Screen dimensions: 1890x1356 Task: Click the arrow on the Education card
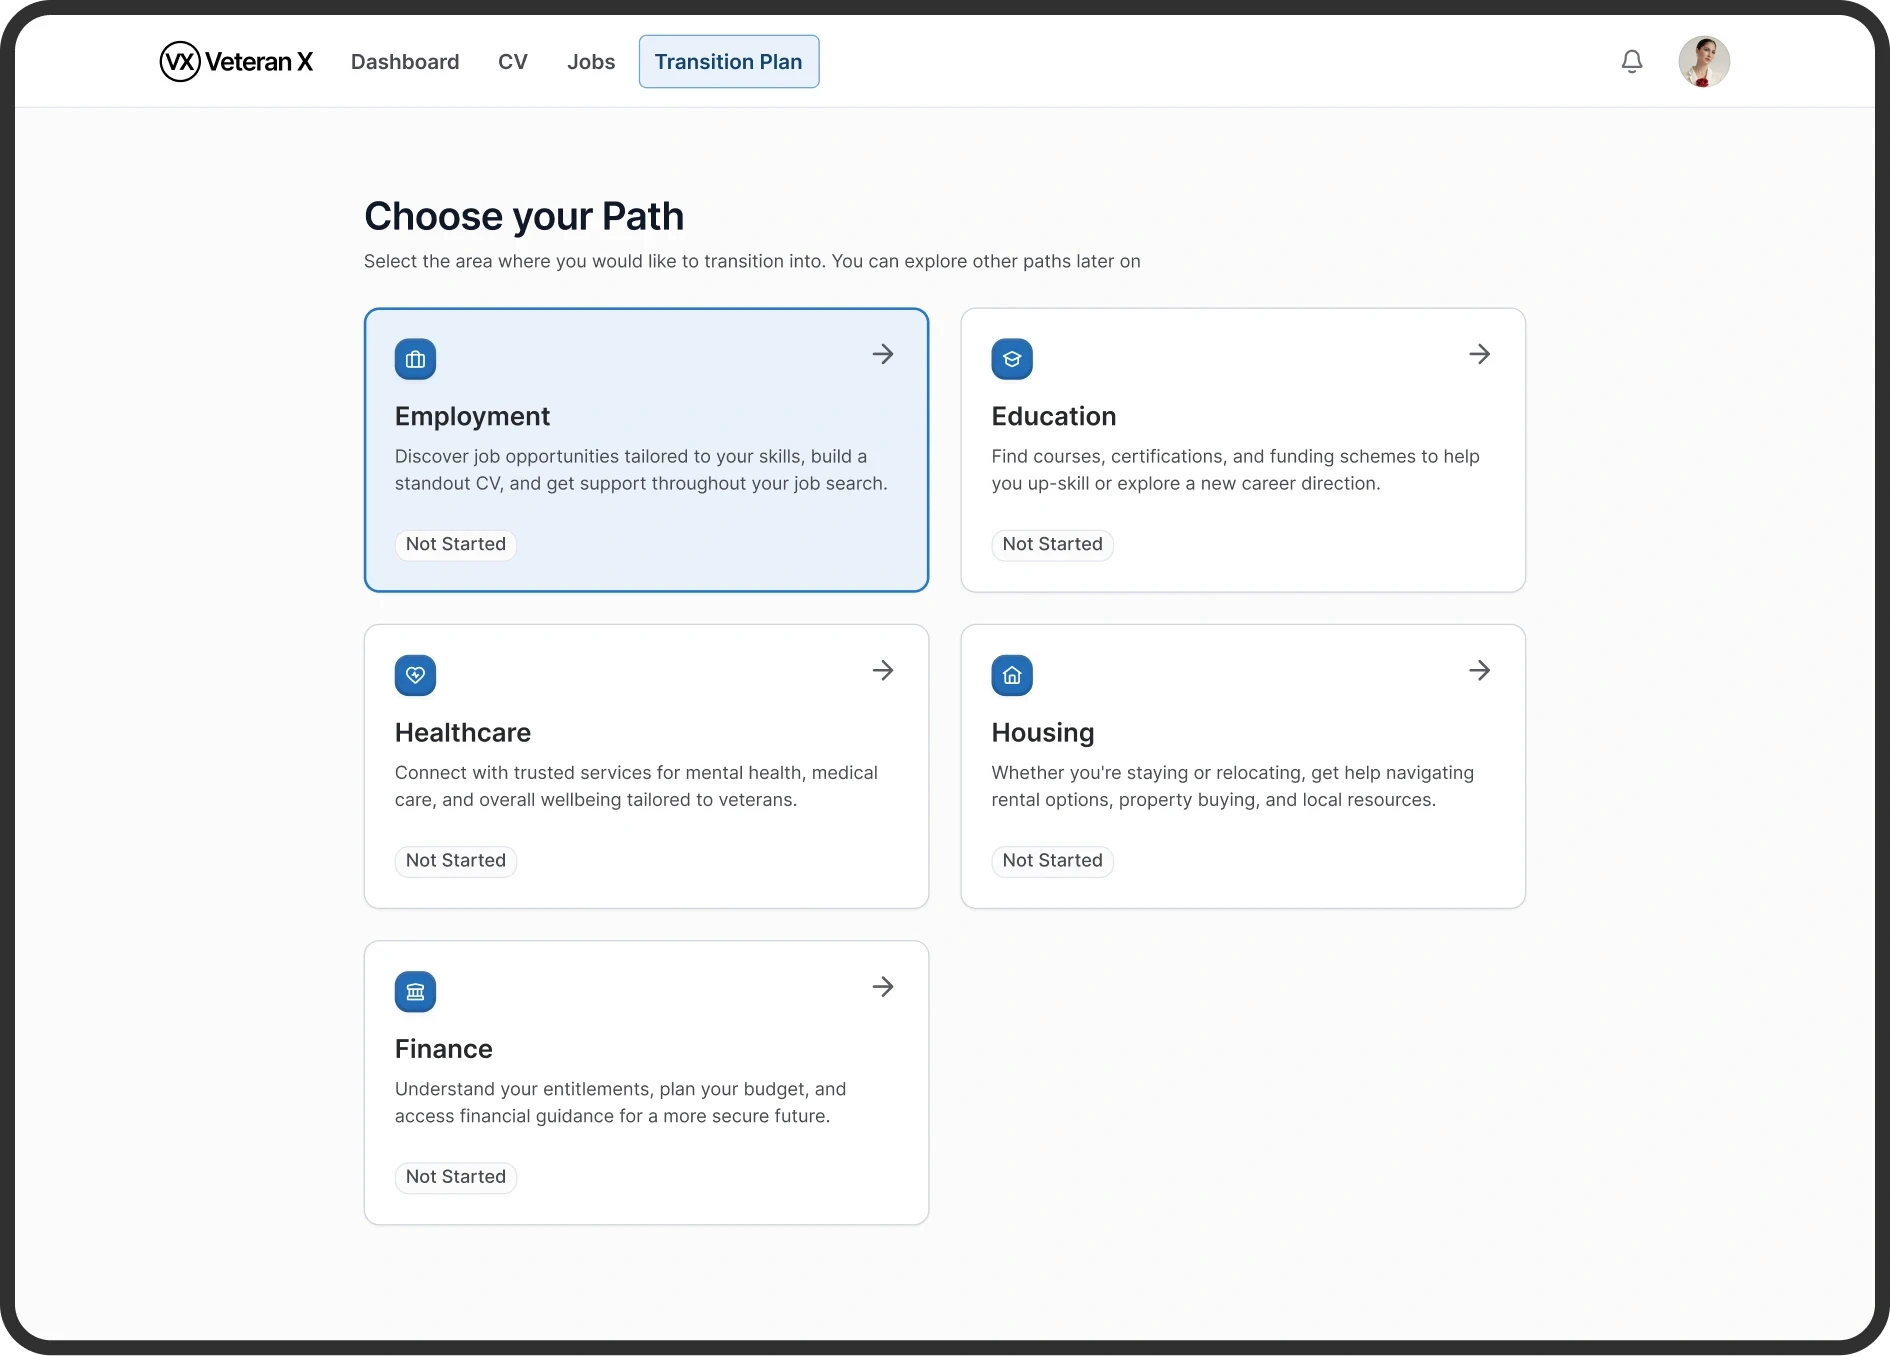[1480, 354]
